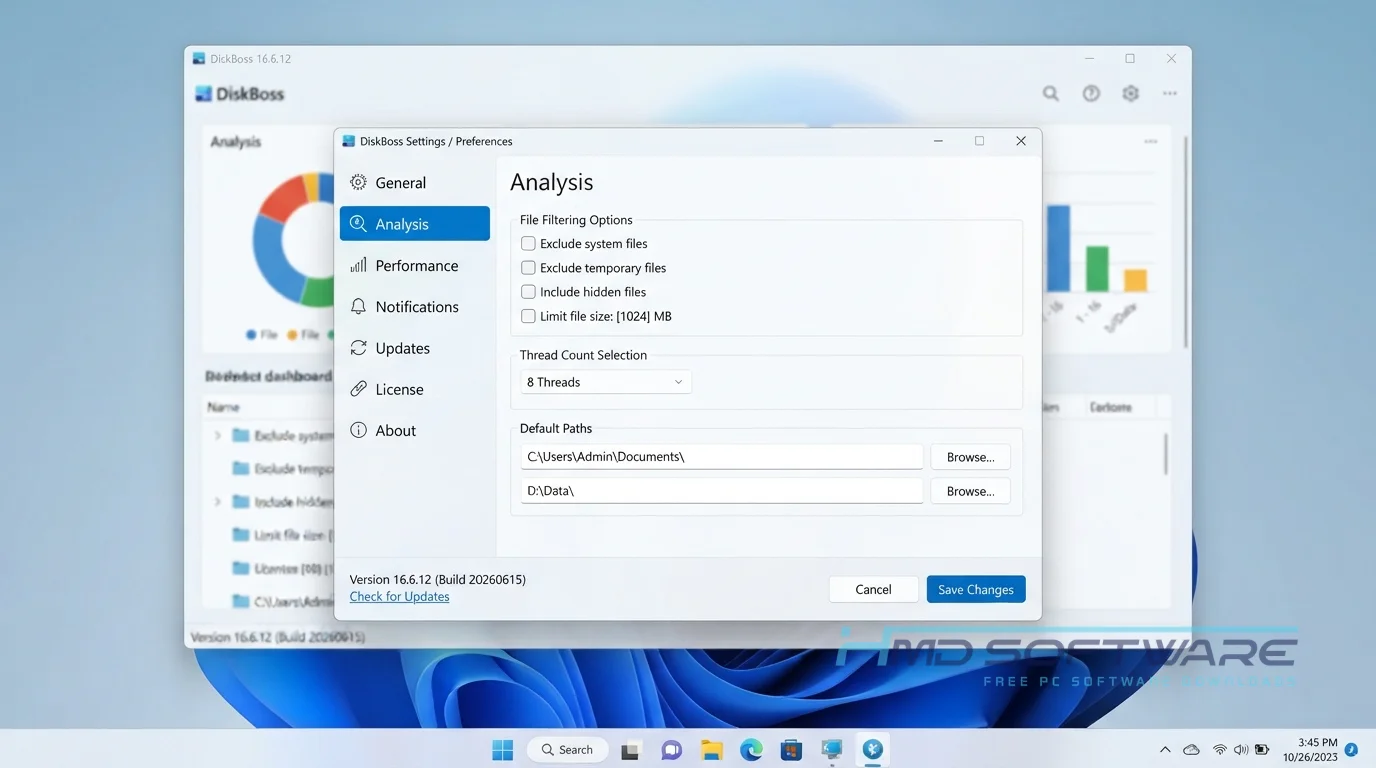Viewport: 1376px width, 768px height.
Task: Click the OneDrive cloud tray icon
Action: pyautogui.click(x=1191, y=750)
